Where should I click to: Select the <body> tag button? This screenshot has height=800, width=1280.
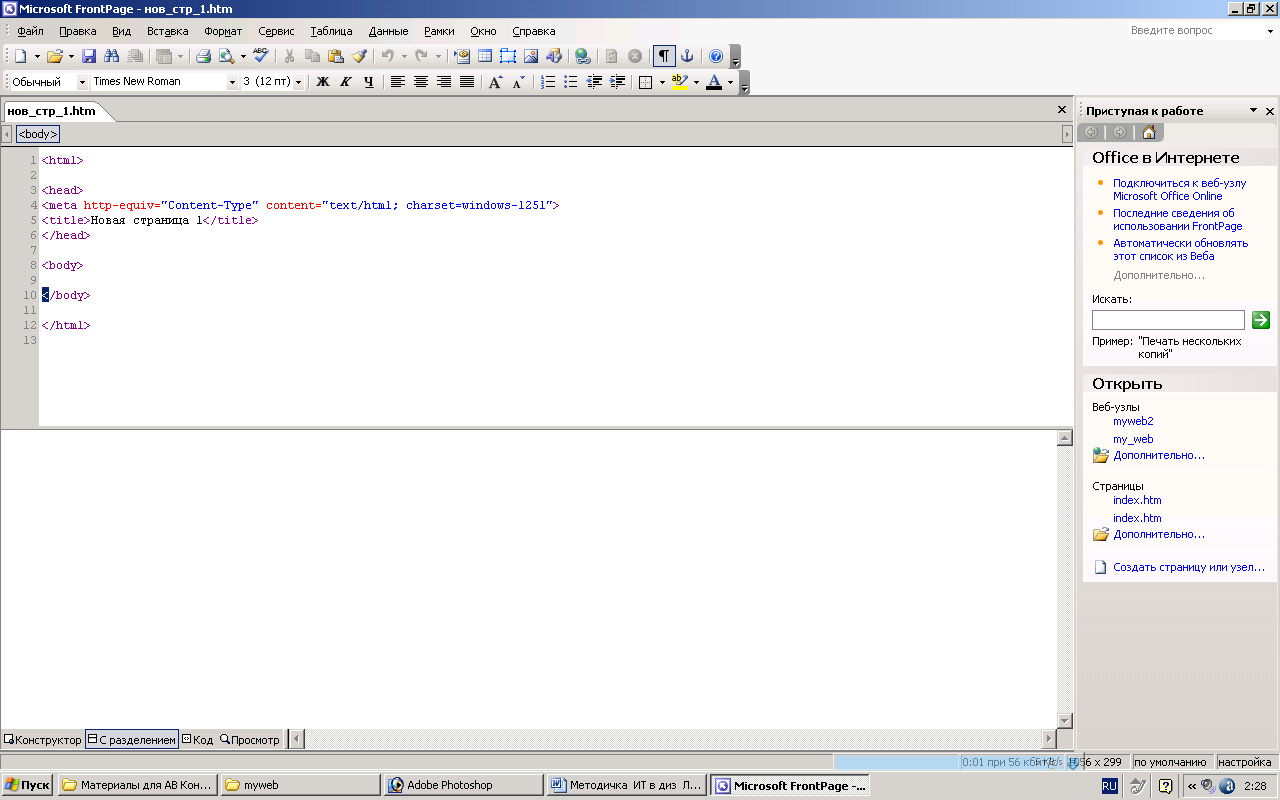tap(38, 134)
